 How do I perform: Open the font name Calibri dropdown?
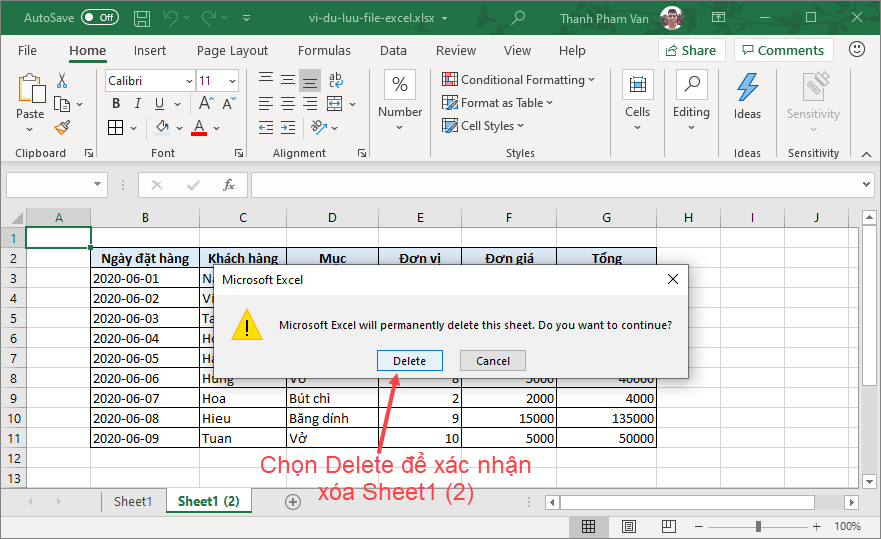tap(189, 81)
